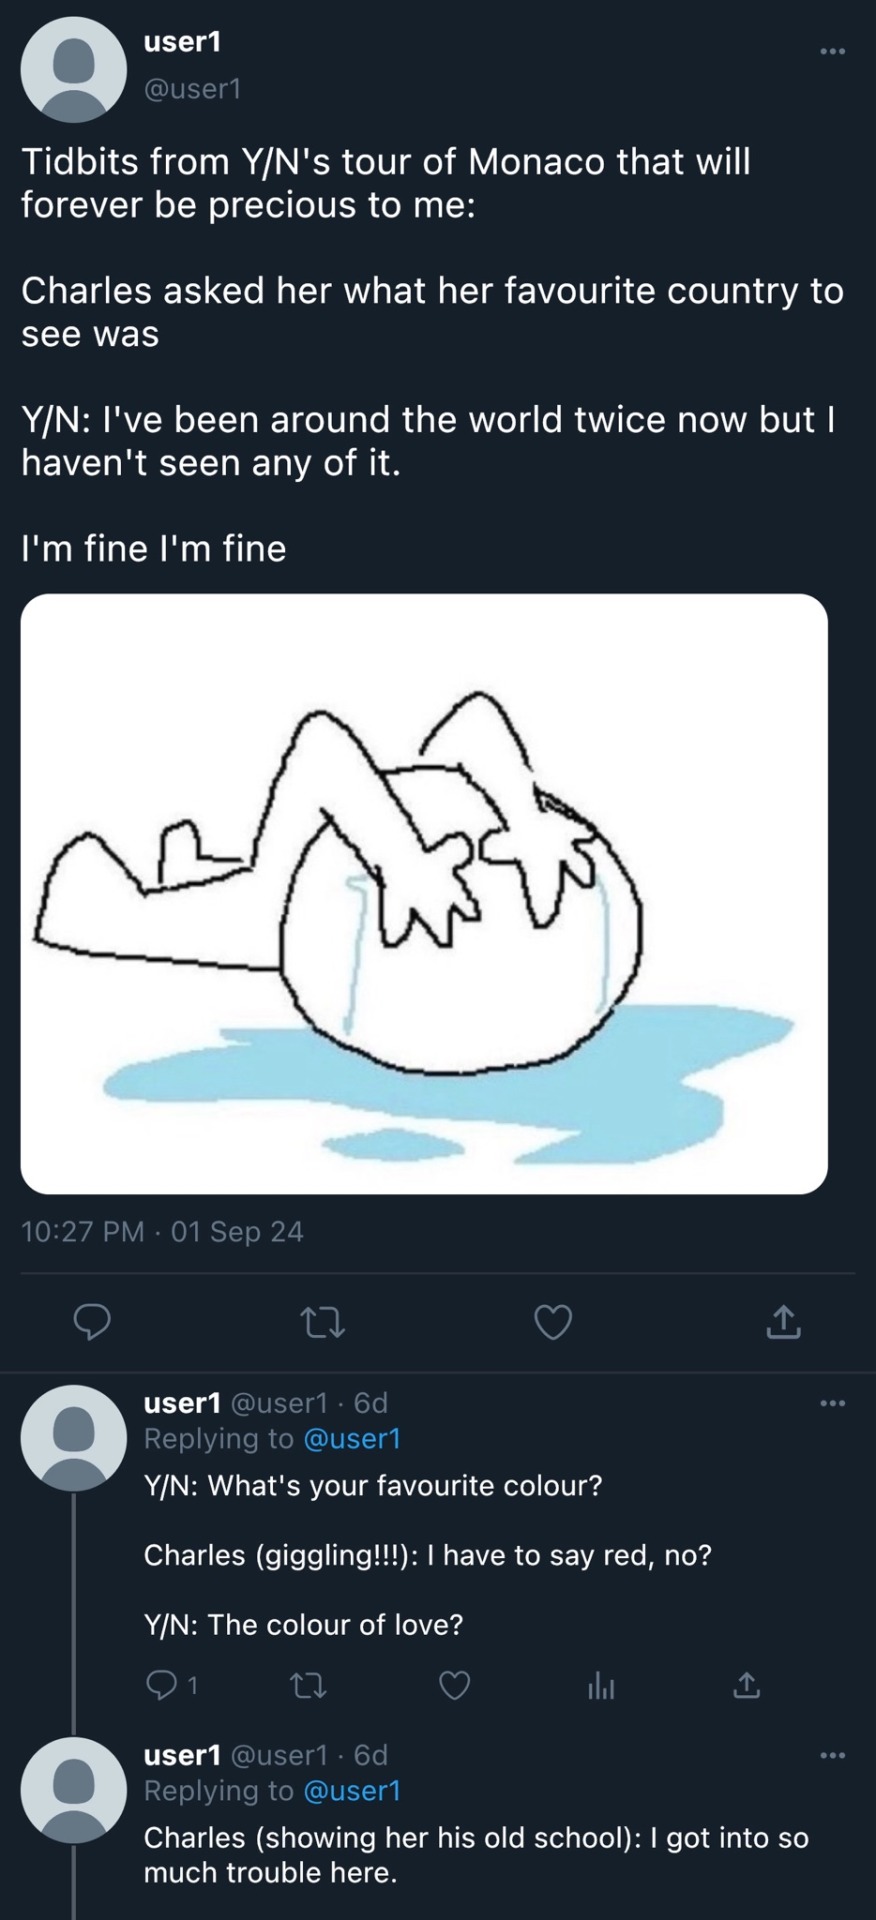Screen dimensions: 876x1920
Task: Open @user1 link in first reply
Action: [351, 1438]
